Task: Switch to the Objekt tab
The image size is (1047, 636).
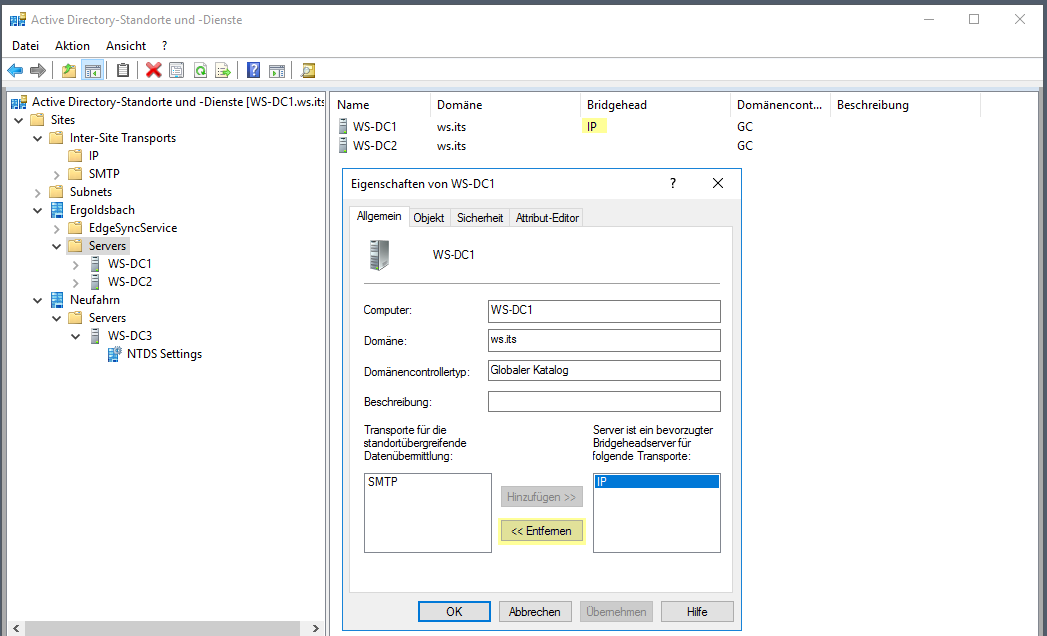Action: coord(429,218)
